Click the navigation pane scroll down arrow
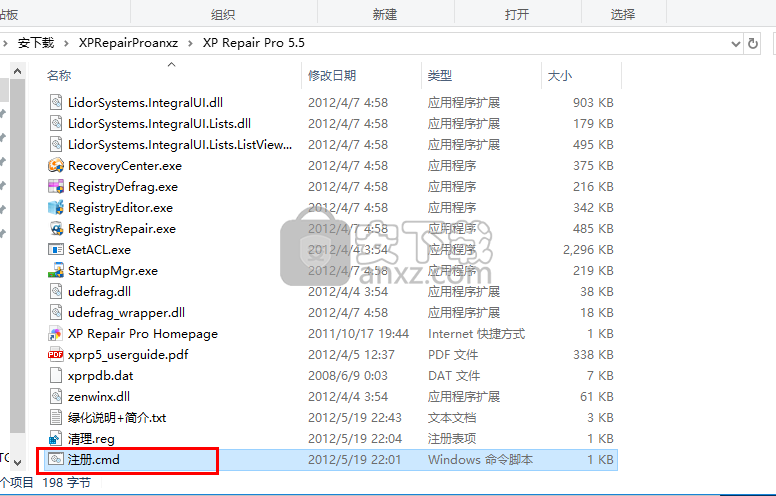 17,462
